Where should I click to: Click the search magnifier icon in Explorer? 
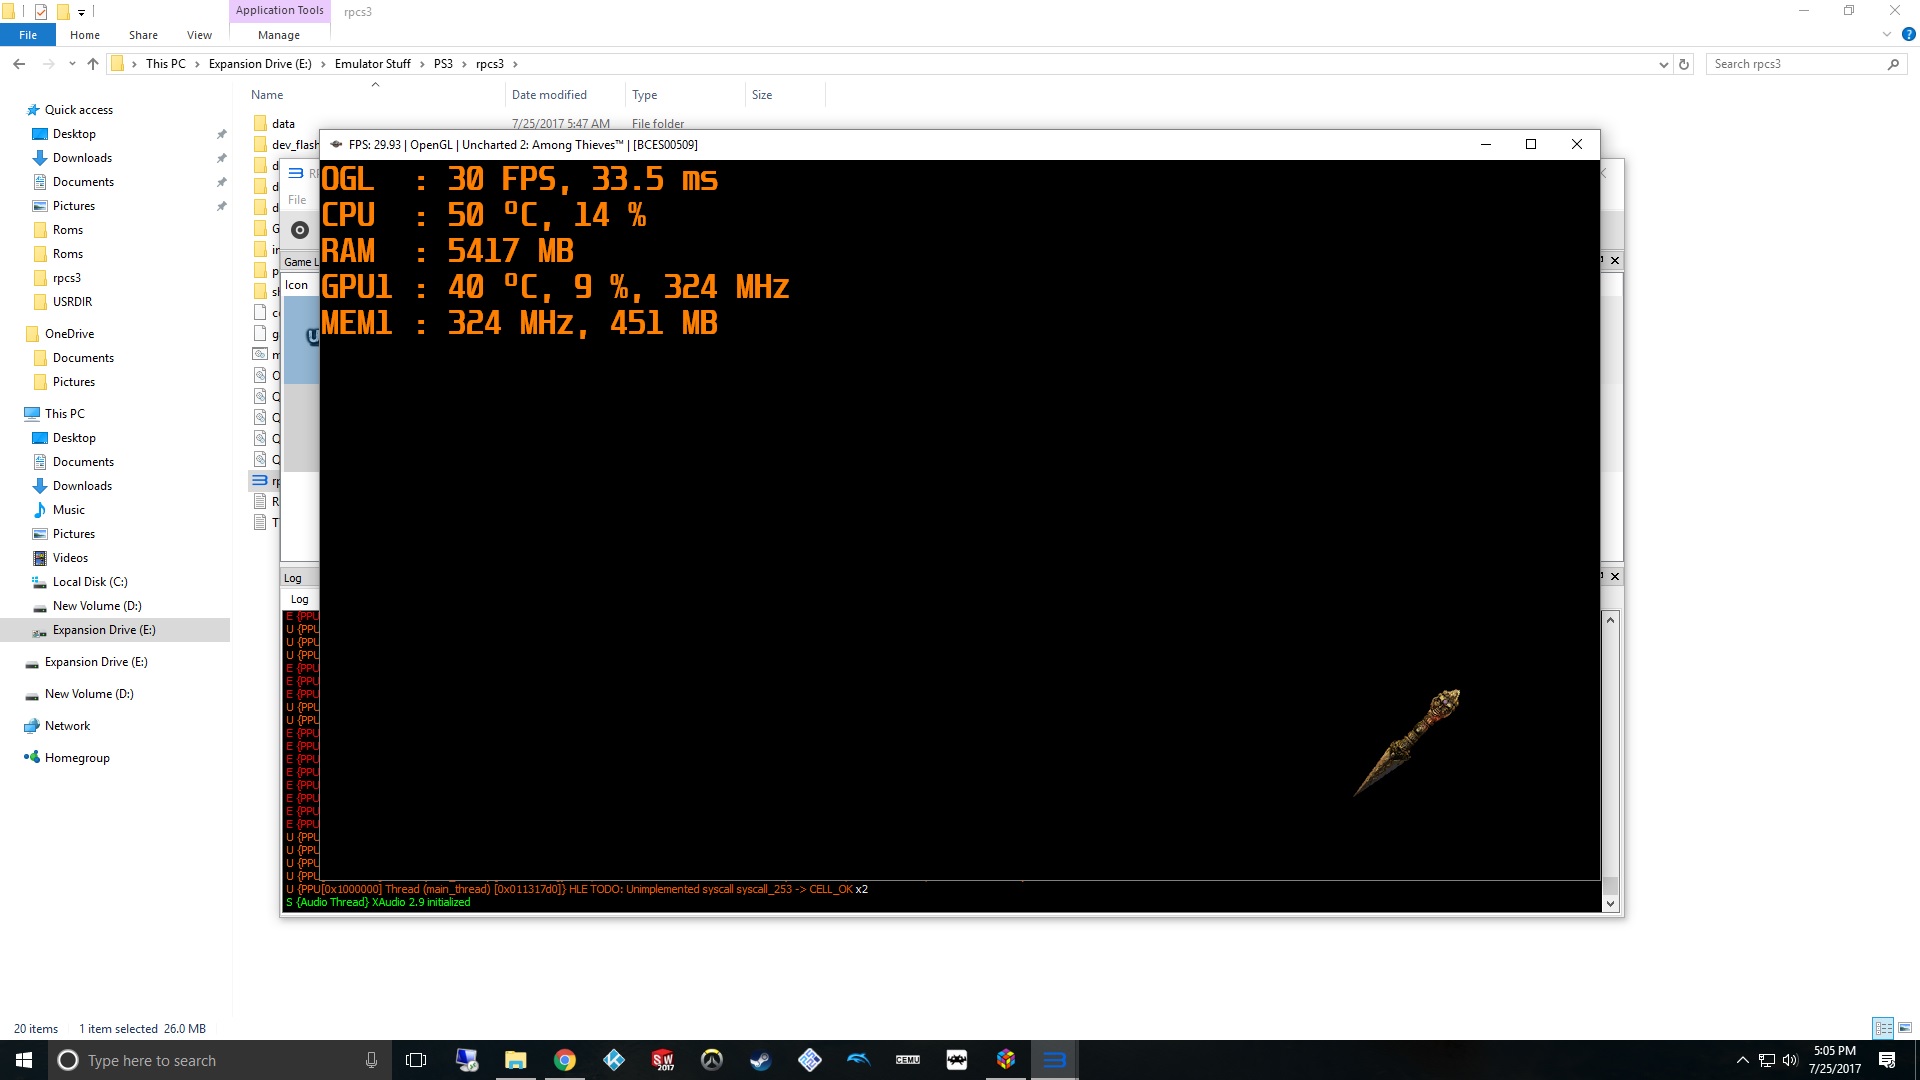tap(1893, 64)
